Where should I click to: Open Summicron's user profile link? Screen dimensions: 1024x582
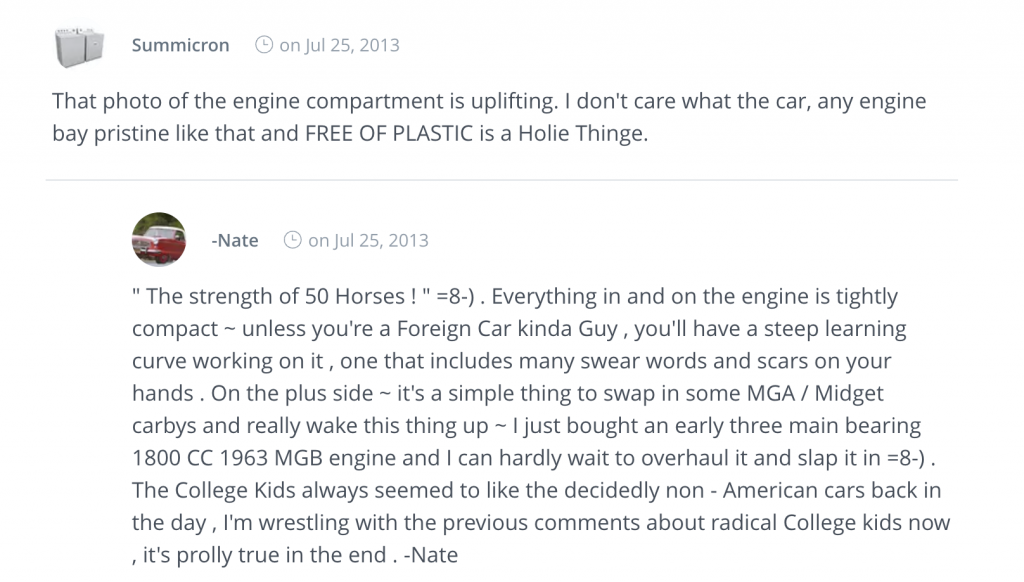pos(180,45)
